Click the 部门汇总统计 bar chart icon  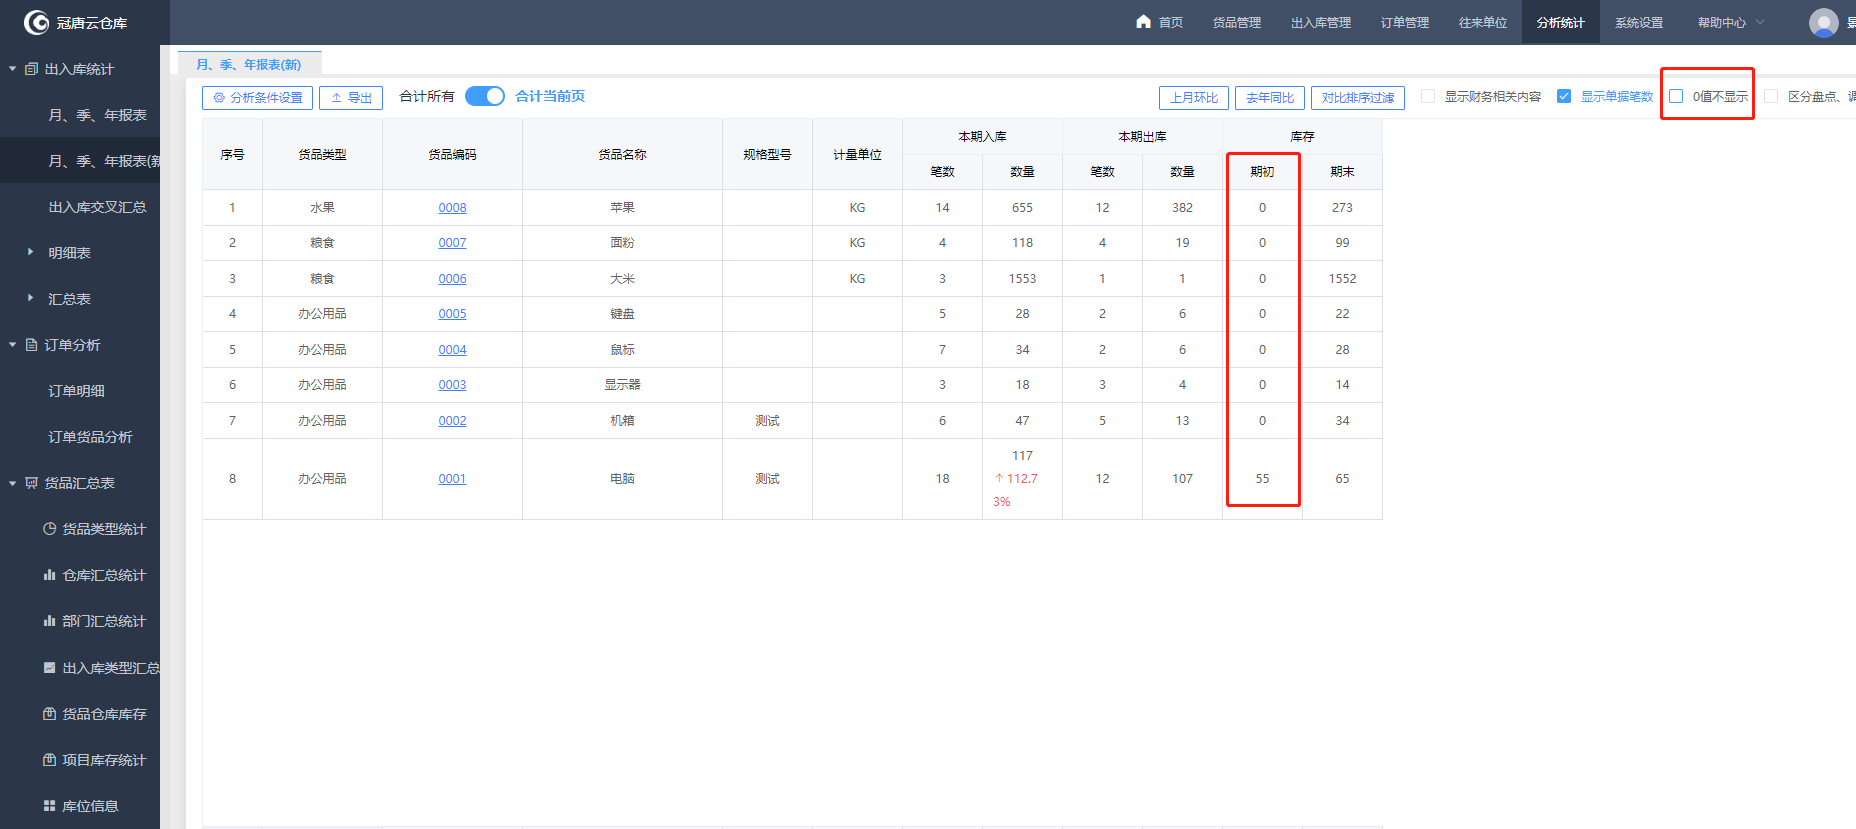(x=49, y=621)
